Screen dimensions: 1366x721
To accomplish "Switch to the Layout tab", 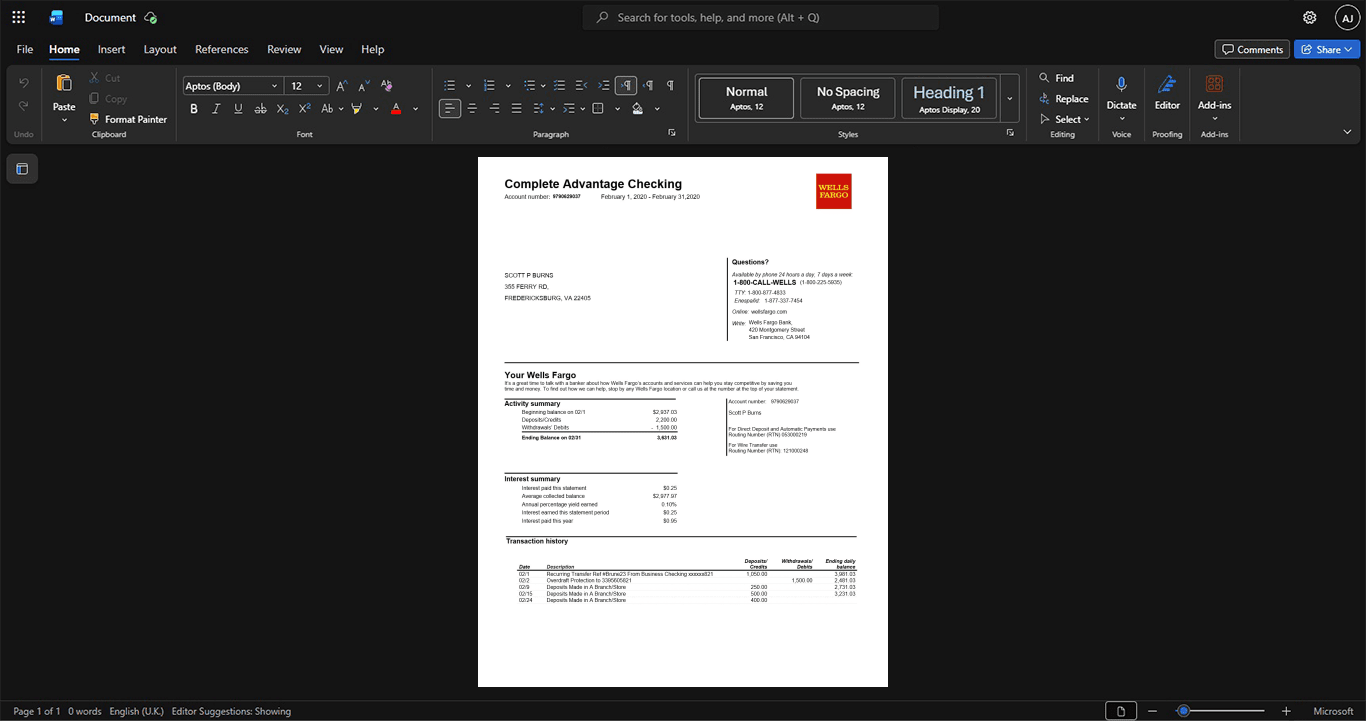I will click(x=160, y=49).
